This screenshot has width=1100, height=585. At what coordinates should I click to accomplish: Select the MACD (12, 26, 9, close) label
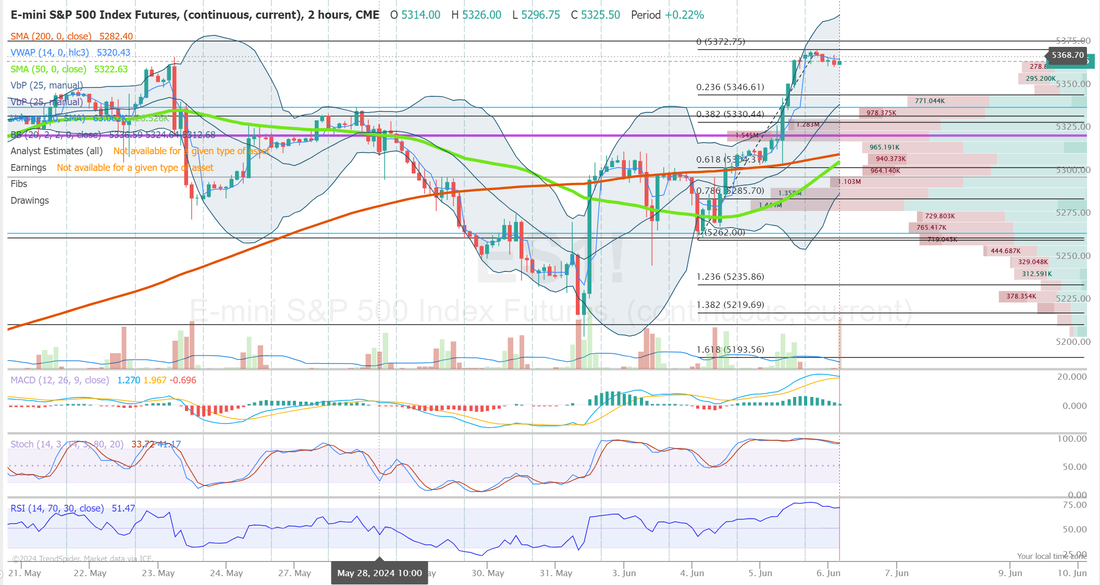point(59,380)
